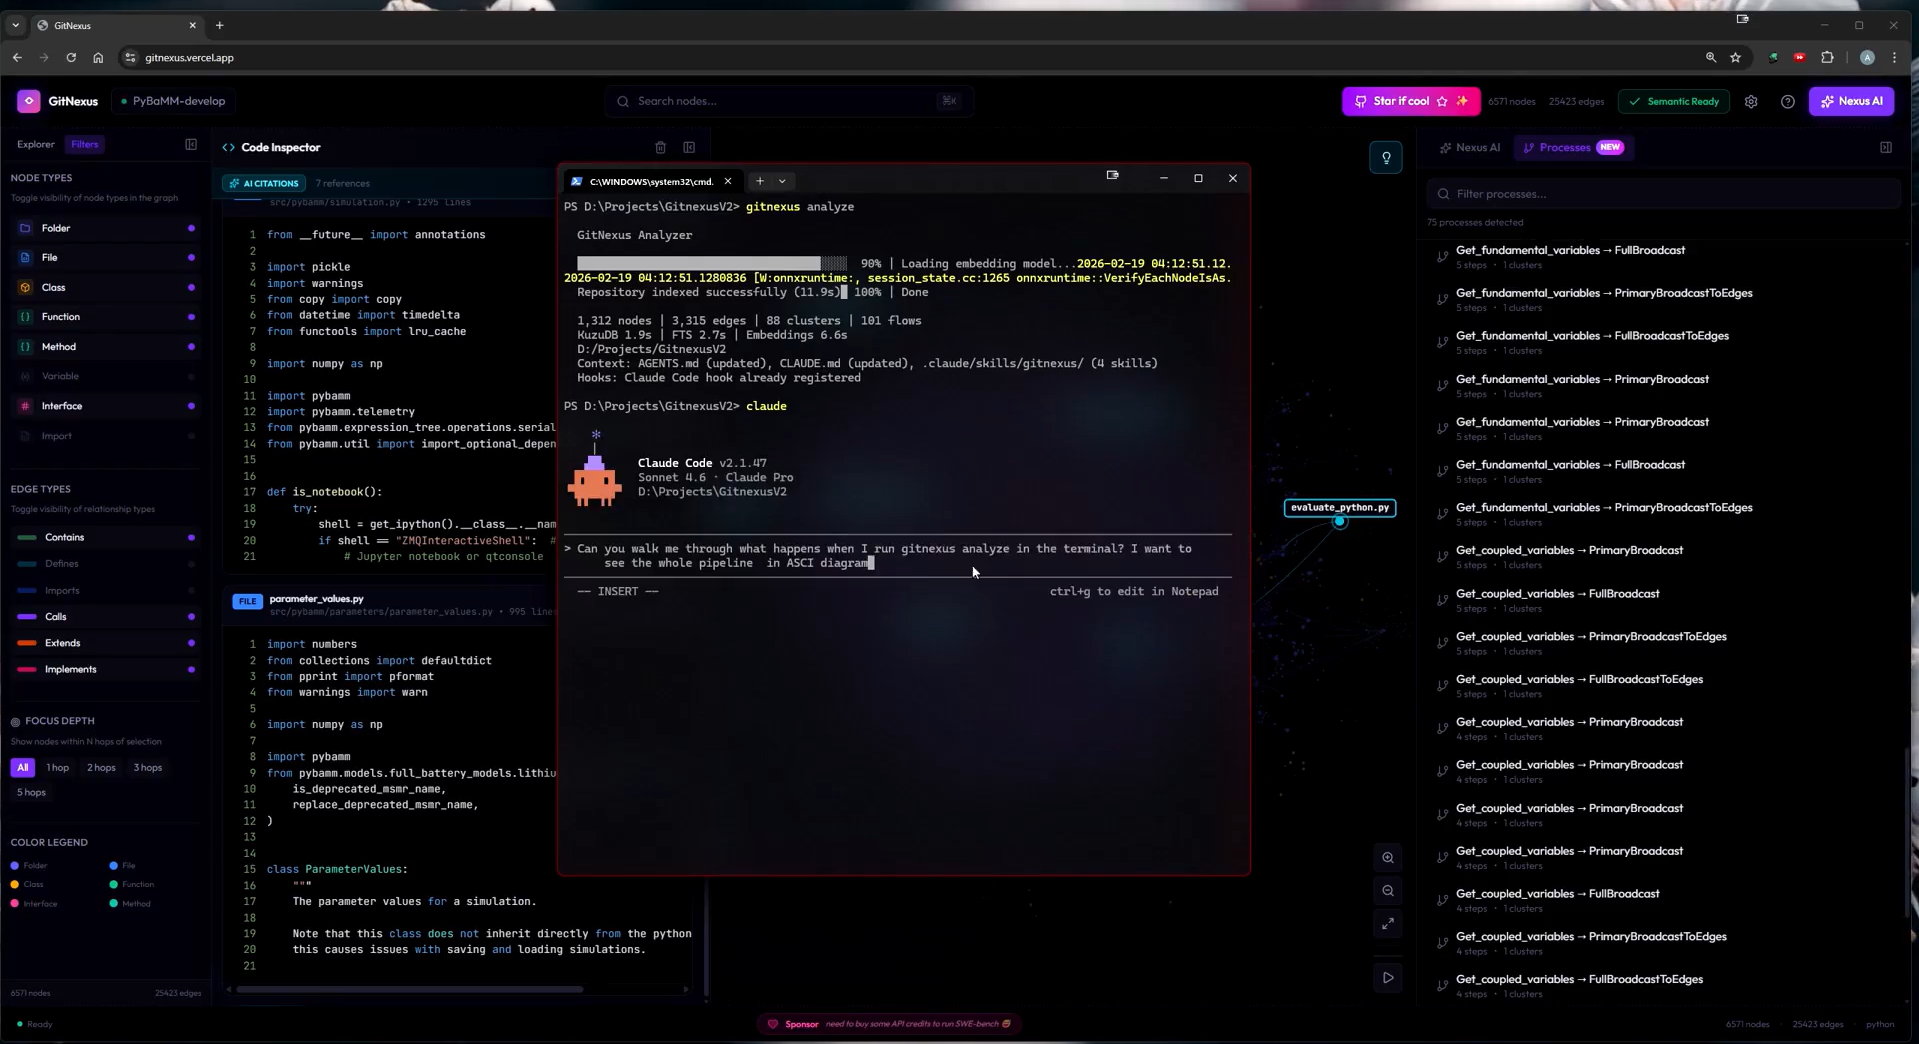This screenshot has height=1044, width=1919.
Task: Go to the browser home page
Action: tap(98, 58)
